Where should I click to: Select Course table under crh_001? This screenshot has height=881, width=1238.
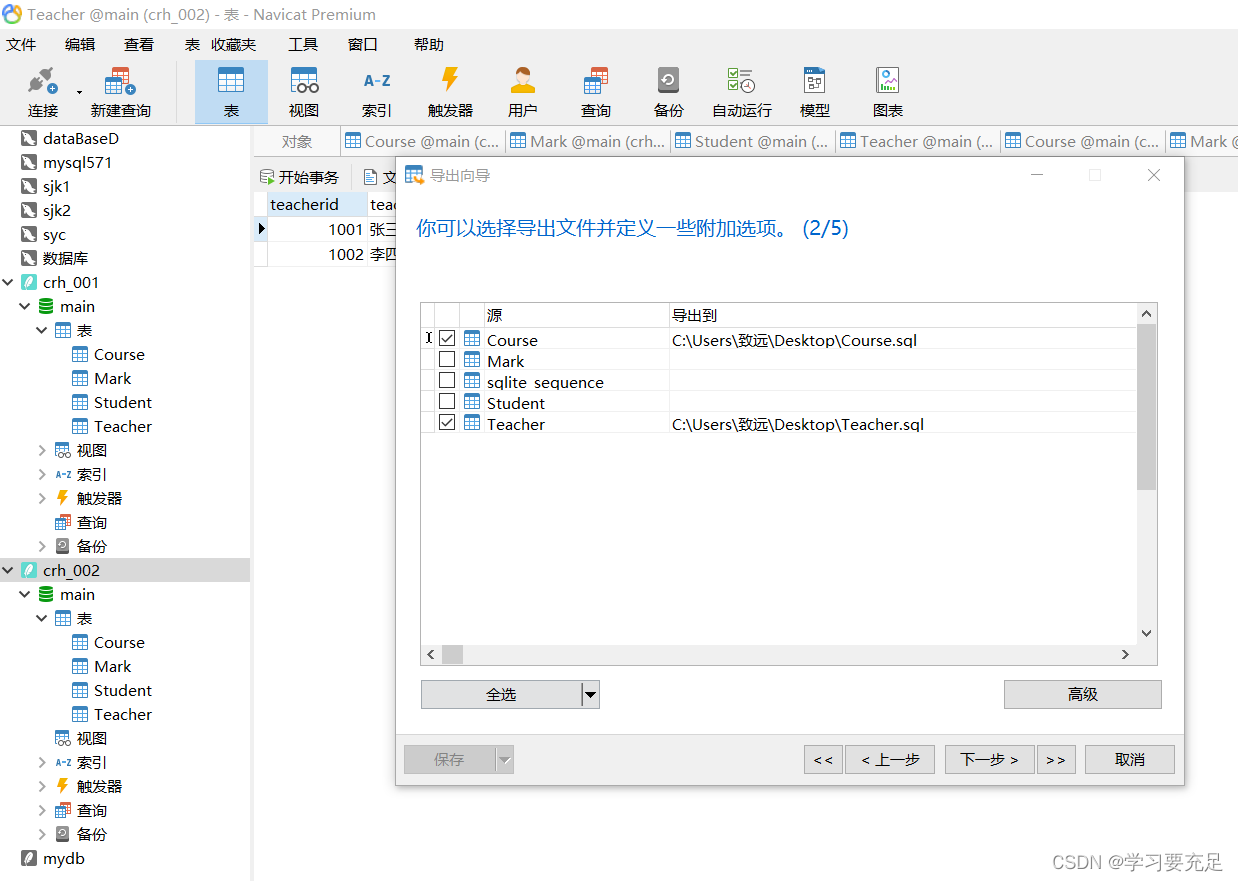(119, 354)
